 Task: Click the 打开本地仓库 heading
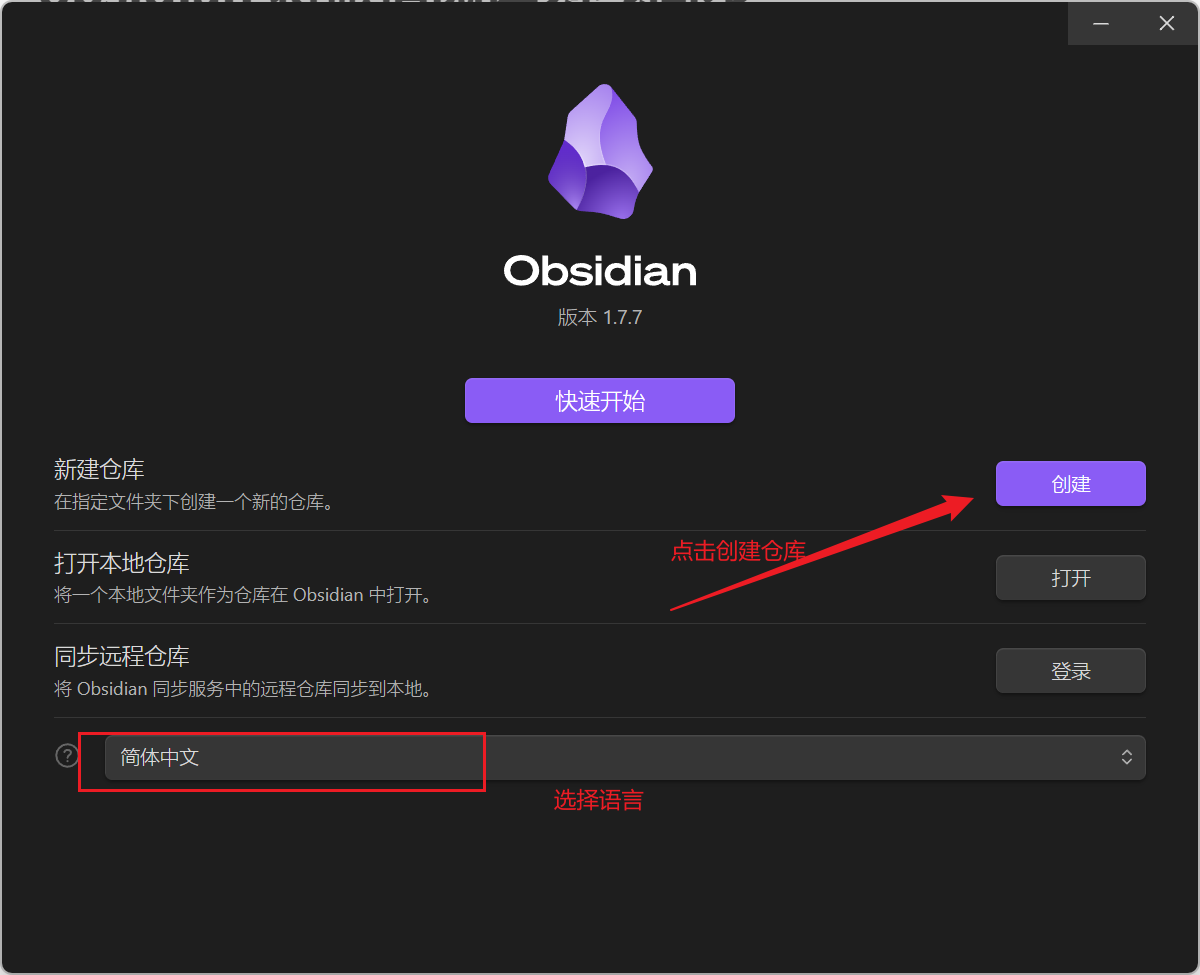pos(122,563)
